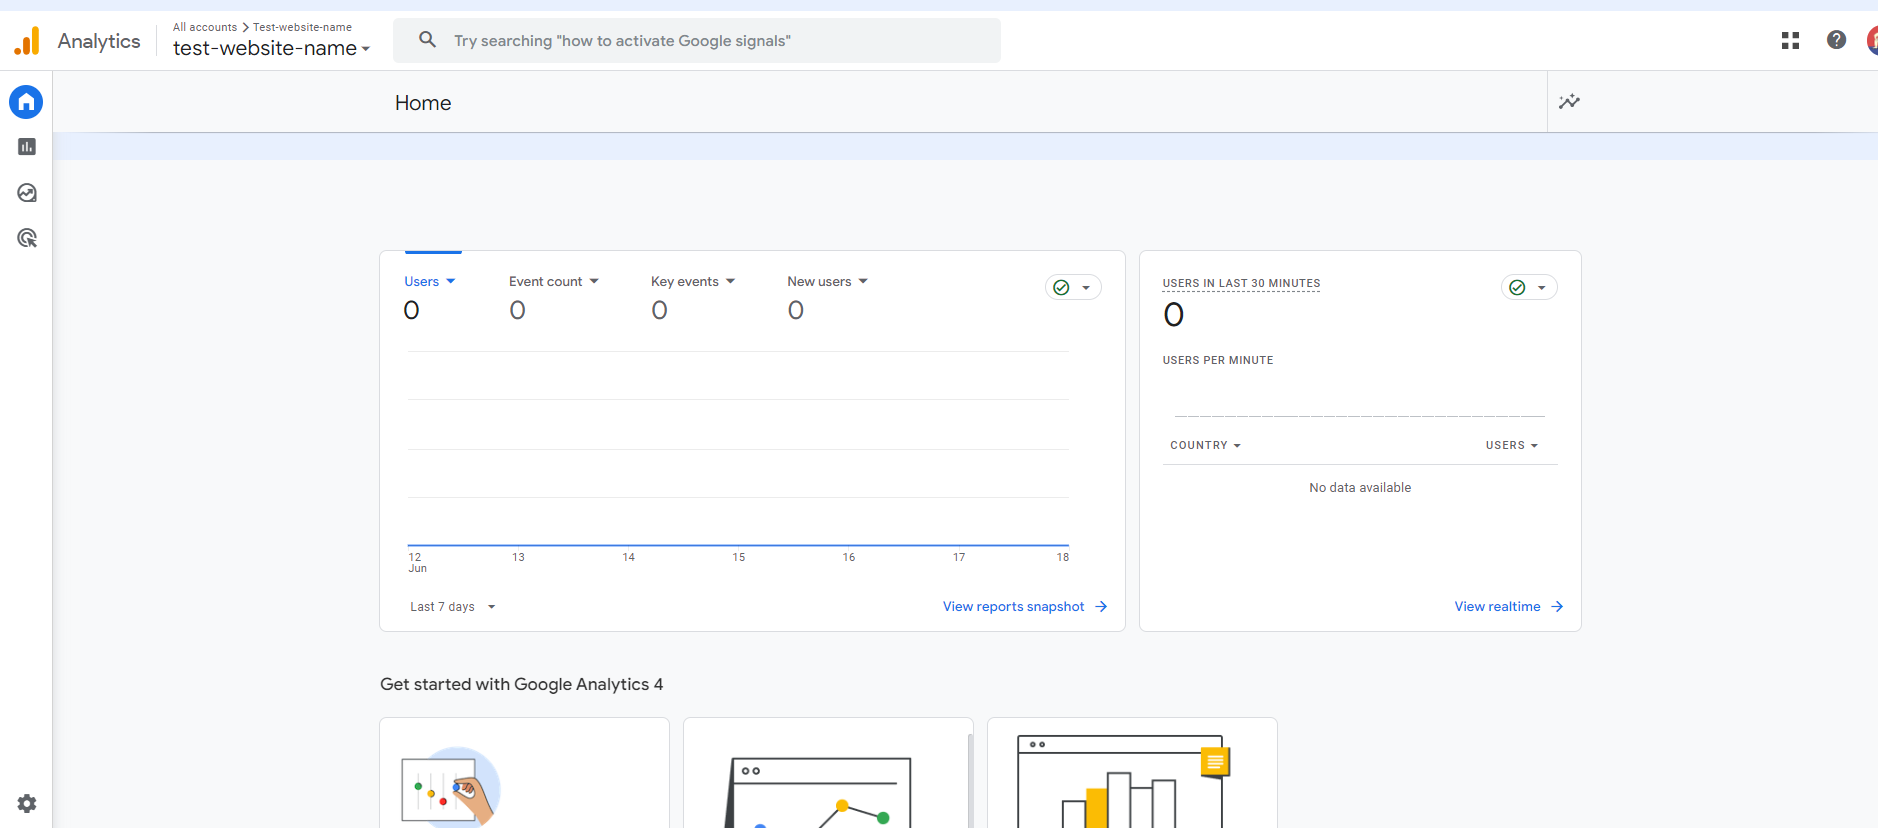Image resolution: width=1878 pixels, height=828 pixels.
Task: Expand the Users metric dropdown
Action: (430, 282)
